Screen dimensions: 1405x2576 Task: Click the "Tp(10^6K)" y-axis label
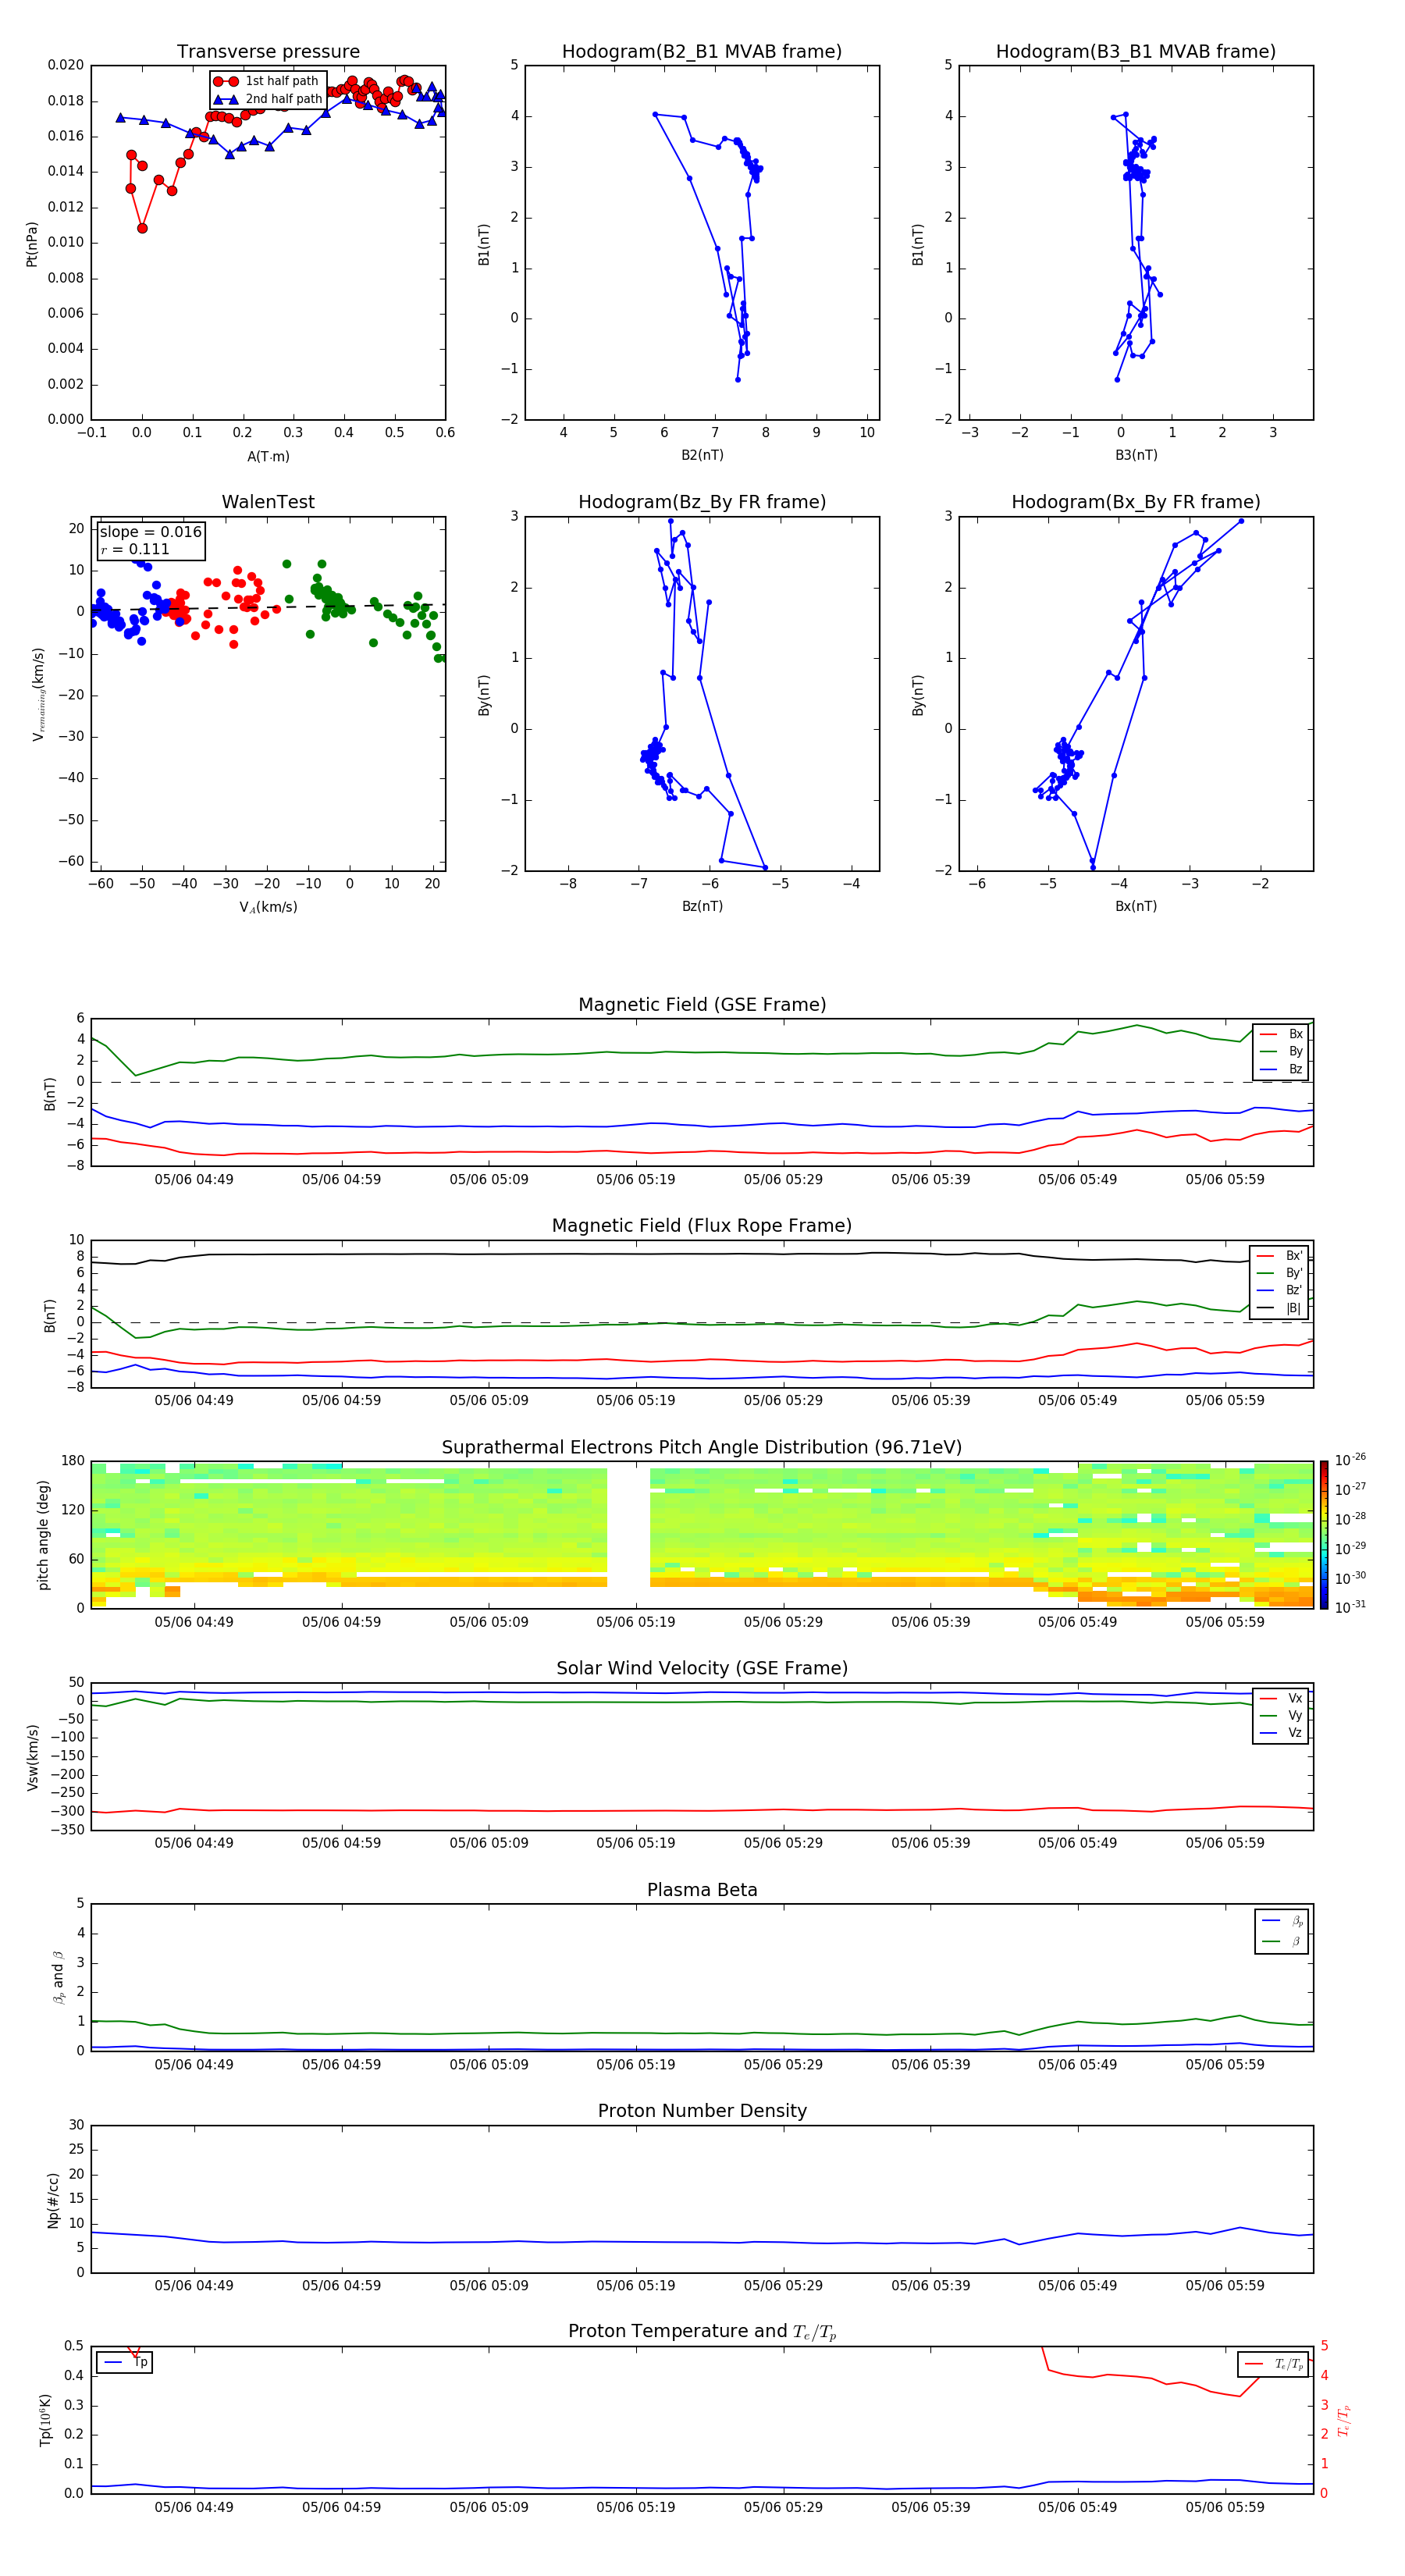tap(45, 2420)
